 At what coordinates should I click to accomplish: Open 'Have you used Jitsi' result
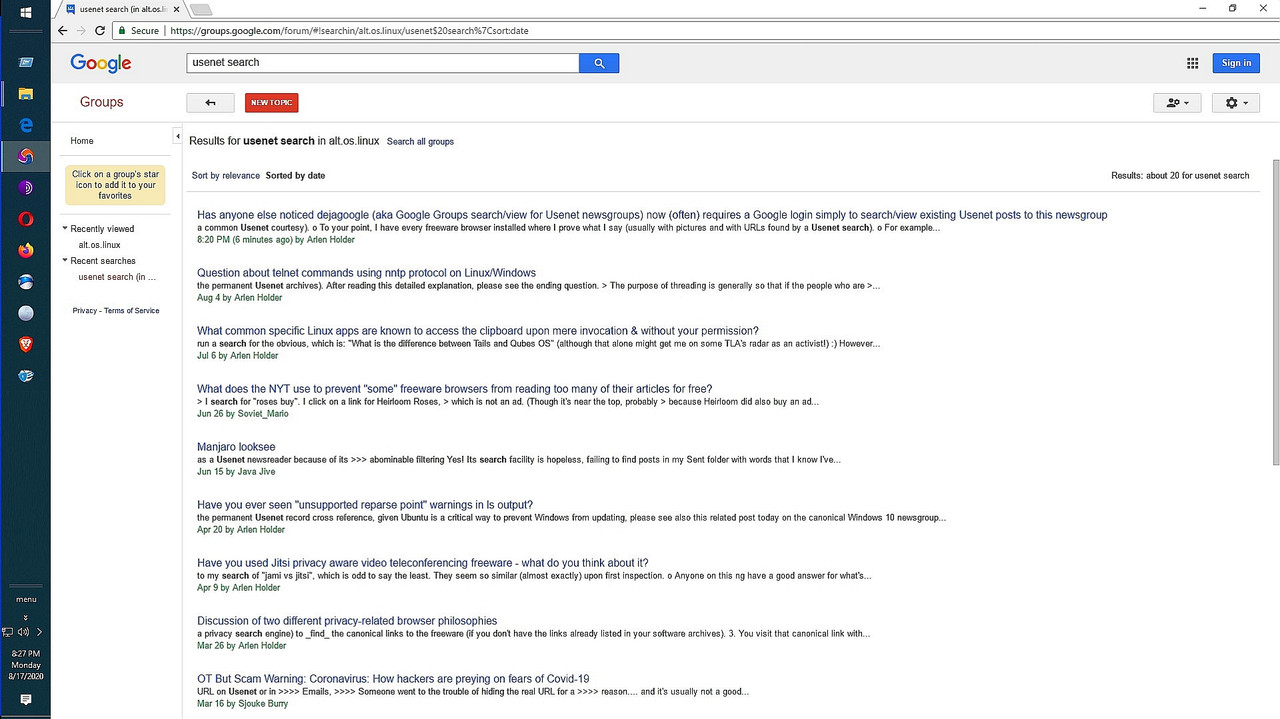(422, 563)
